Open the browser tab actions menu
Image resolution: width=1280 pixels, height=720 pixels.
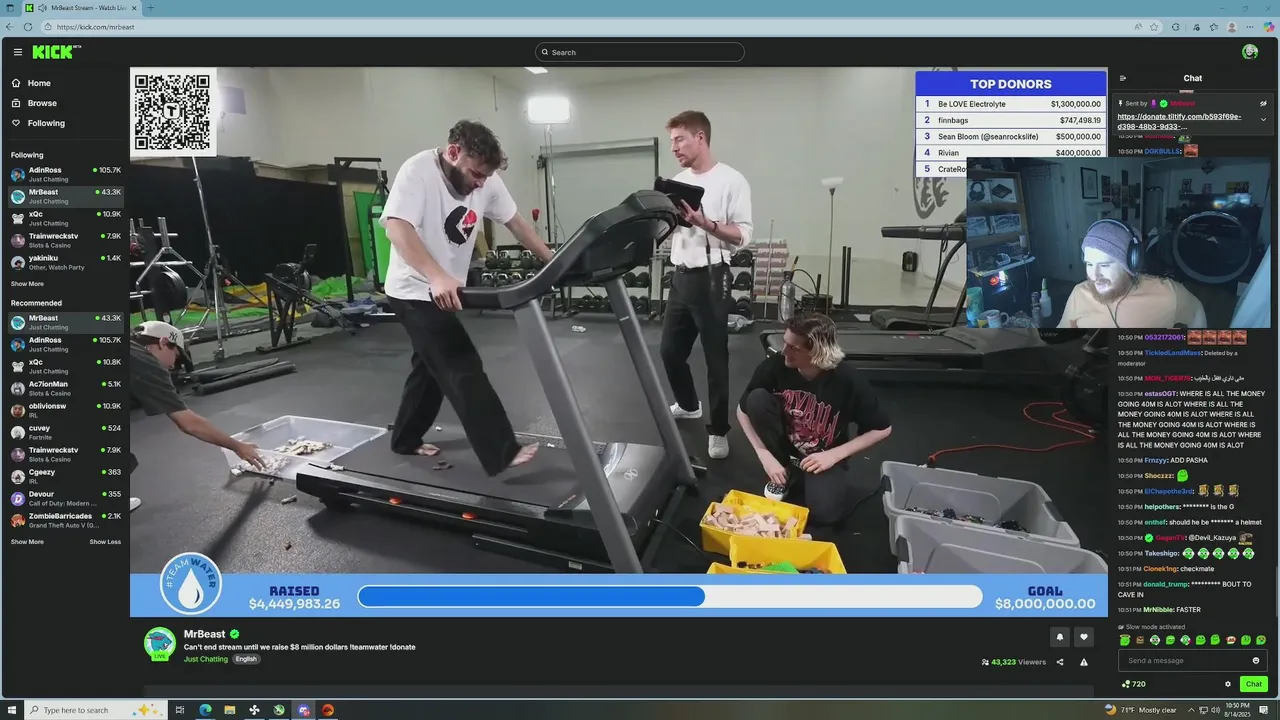[8, 8]
